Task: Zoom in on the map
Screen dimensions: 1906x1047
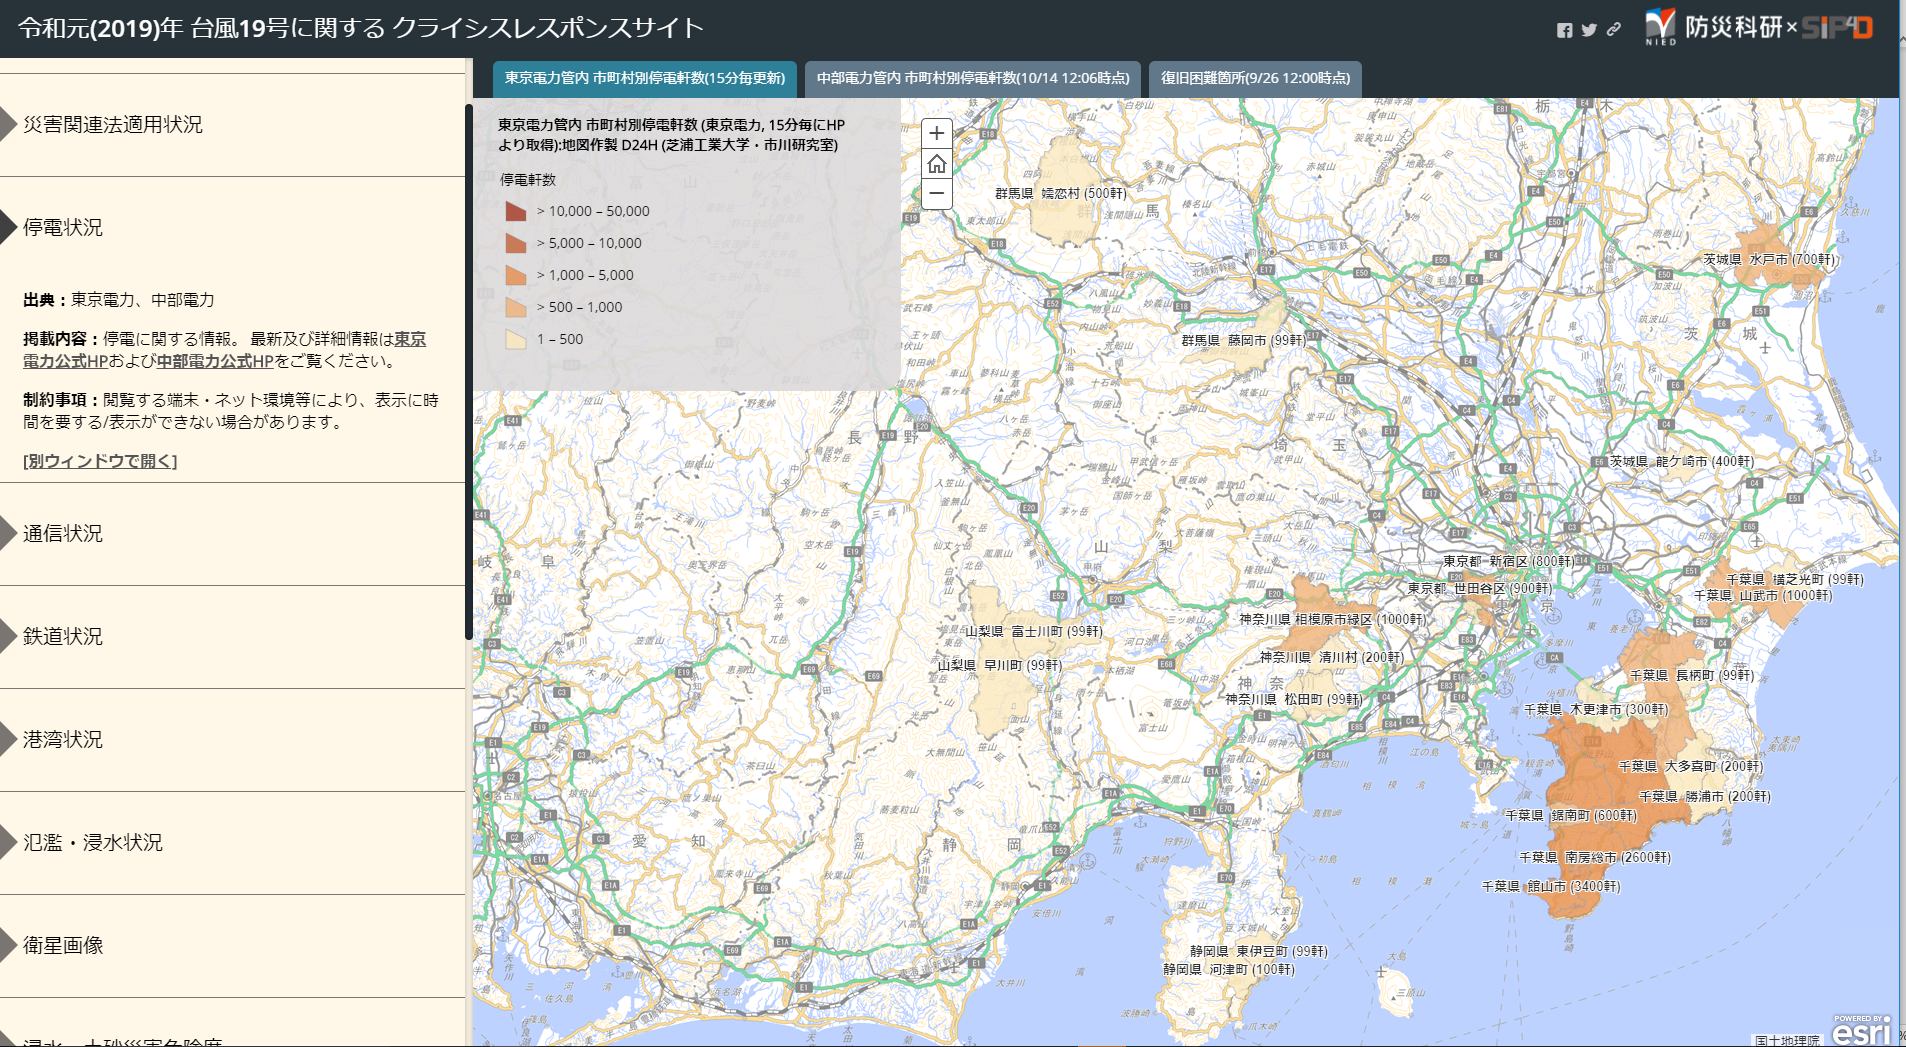Action: 936,133
